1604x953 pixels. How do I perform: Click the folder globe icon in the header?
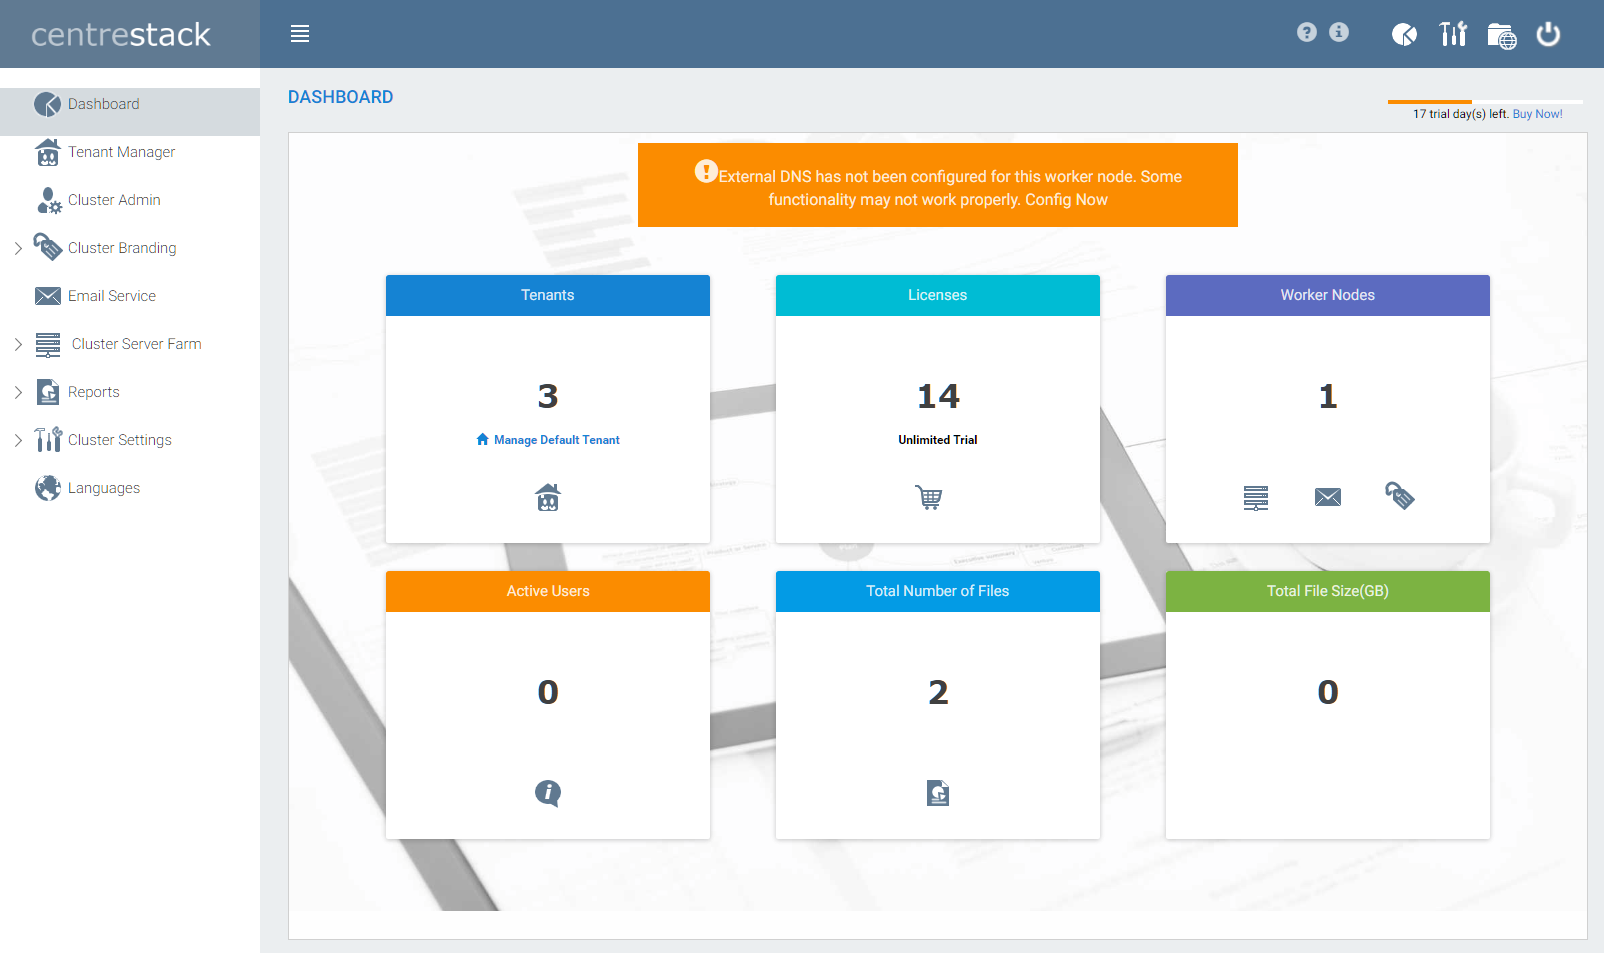1501,36
